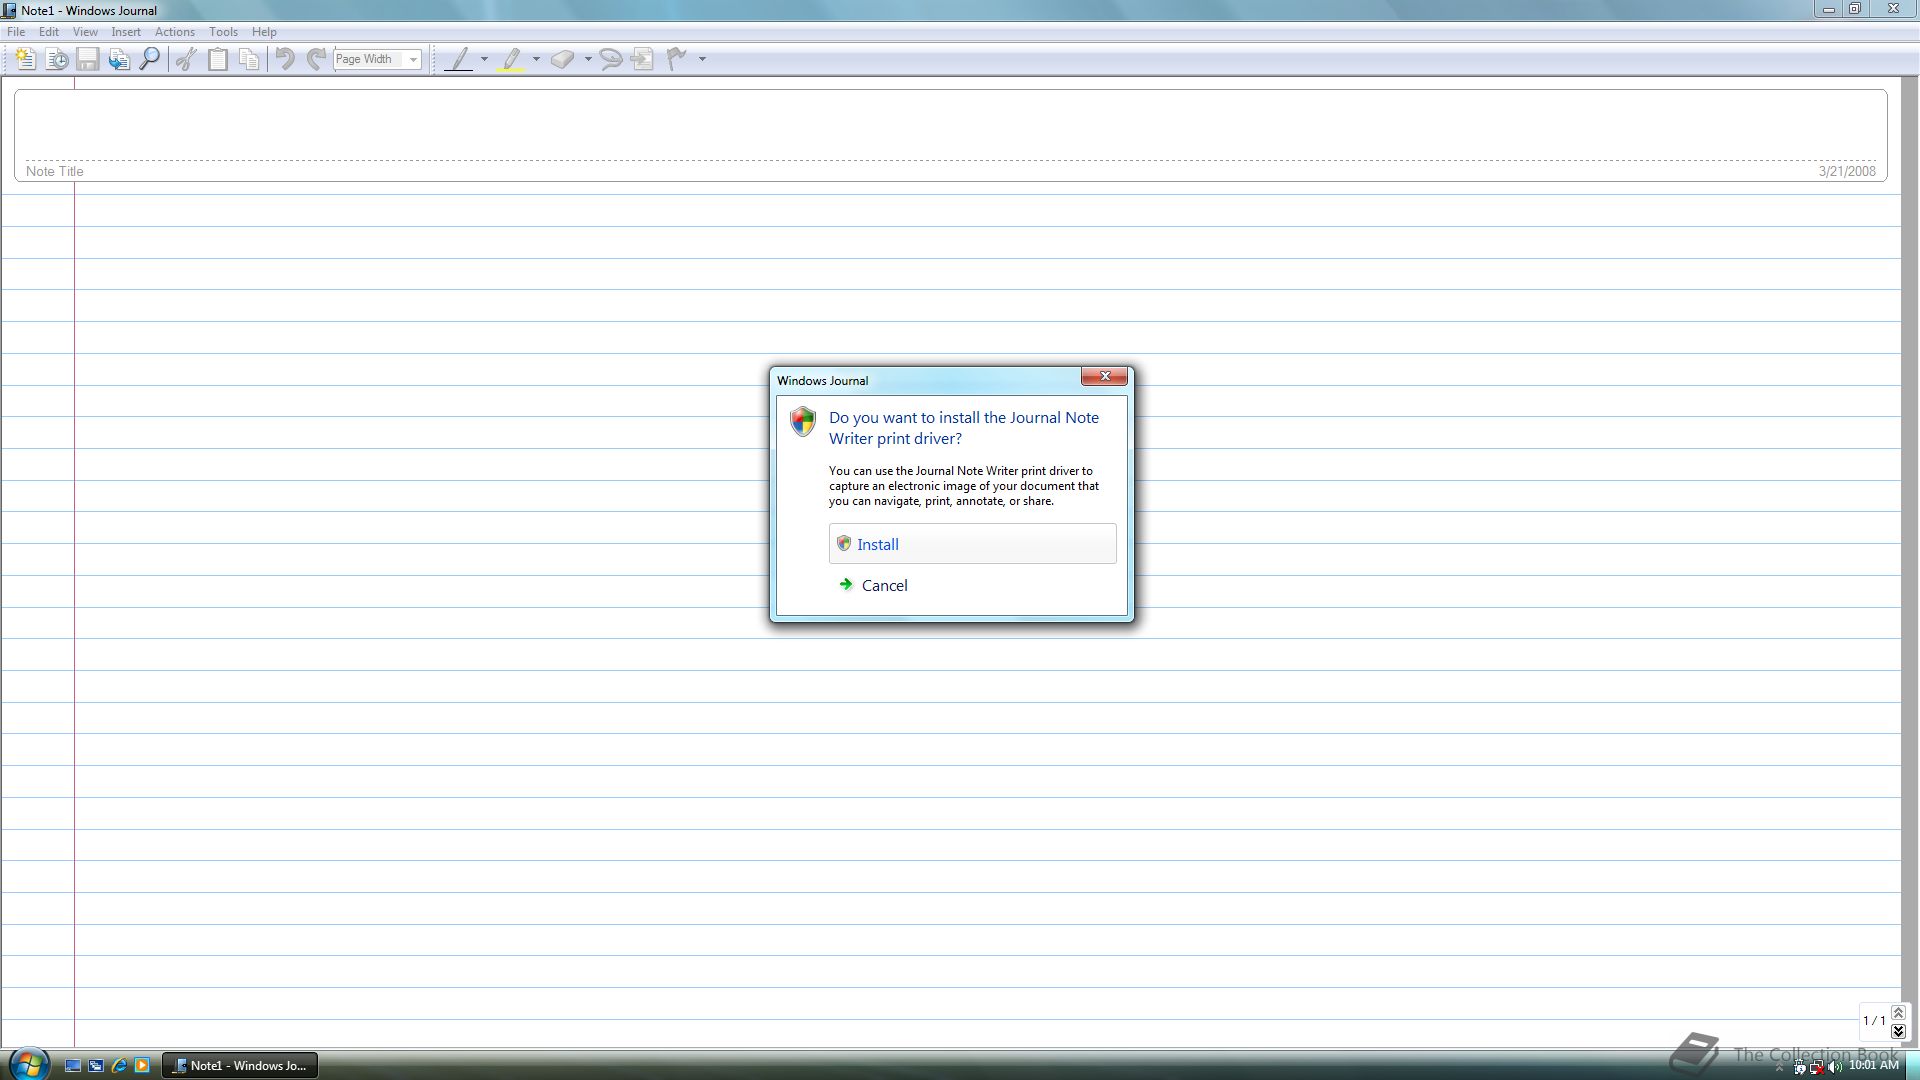
Task: Paste from clipboard icon
Action: pyautogui.click(x=217, y=59)
